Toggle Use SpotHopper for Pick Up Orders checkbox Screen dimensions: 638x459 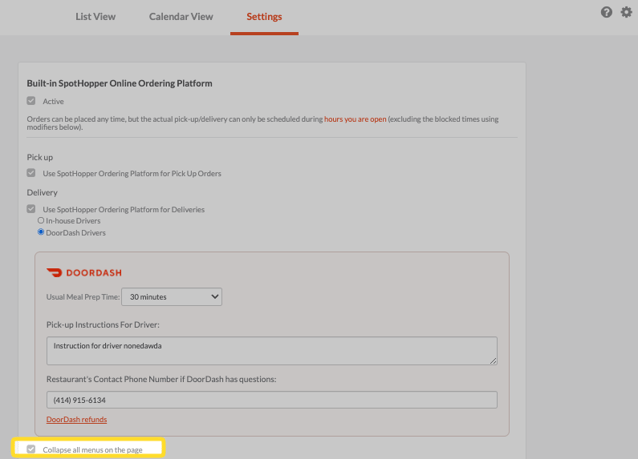[x=31, y=173]
